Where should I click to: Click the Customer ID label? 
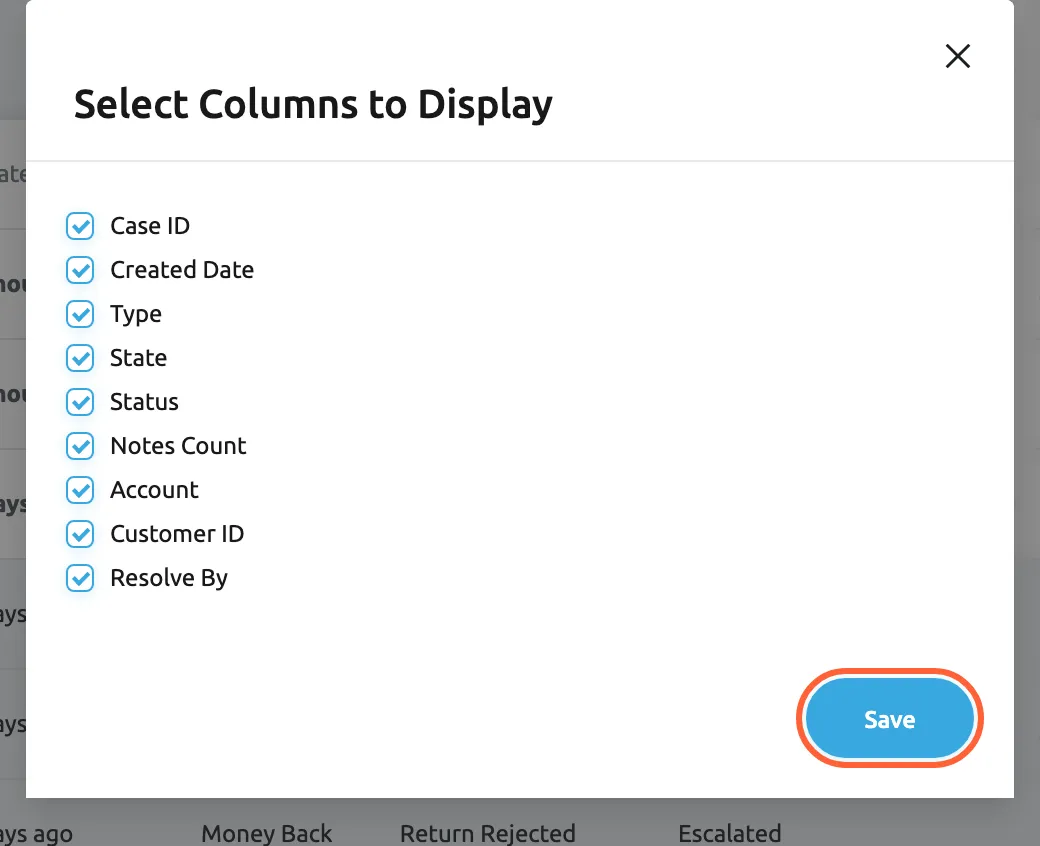tap(177, 534)
